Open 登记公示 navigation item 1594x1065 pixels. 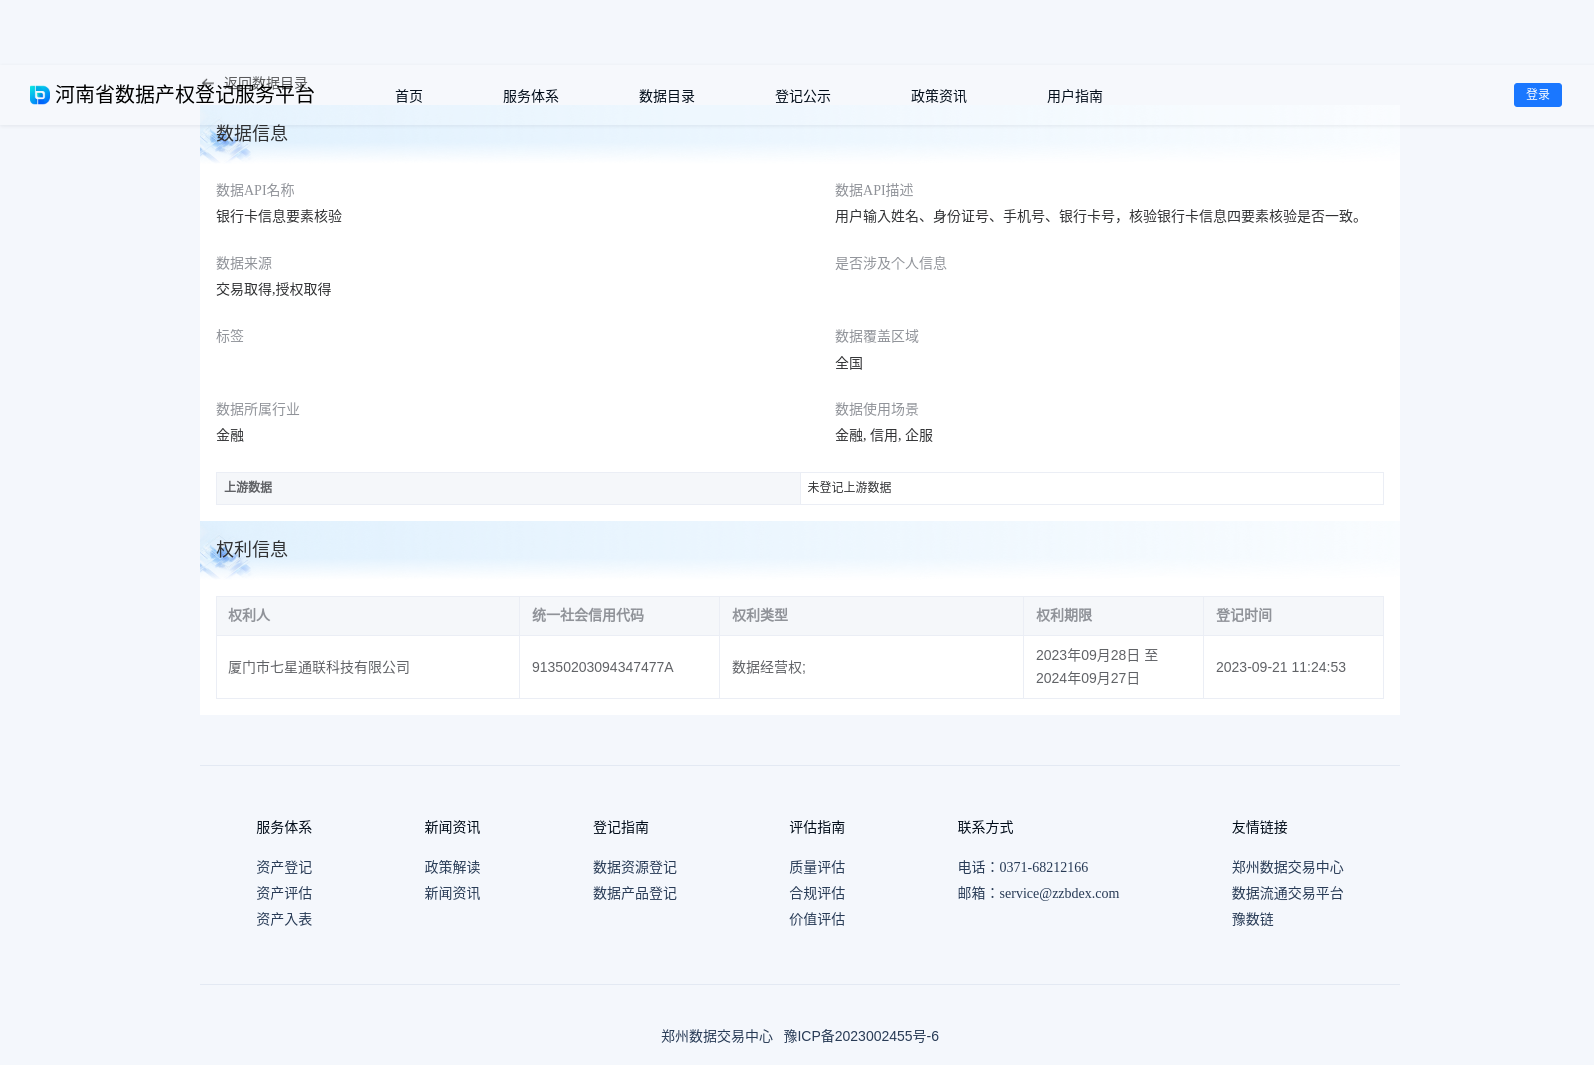point(803,96)
